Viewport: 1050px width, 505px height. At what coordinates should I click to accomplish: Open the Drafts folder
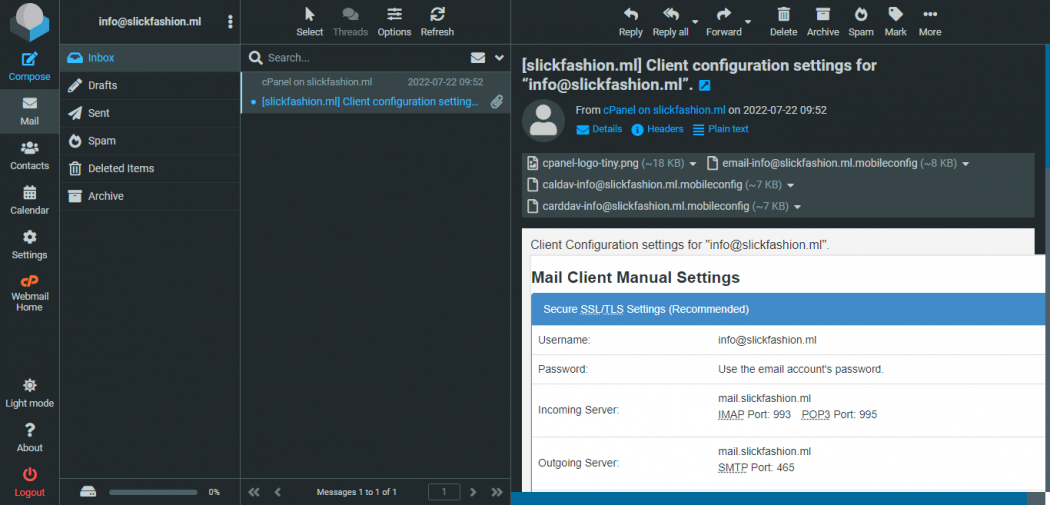[x=150, y=86]
